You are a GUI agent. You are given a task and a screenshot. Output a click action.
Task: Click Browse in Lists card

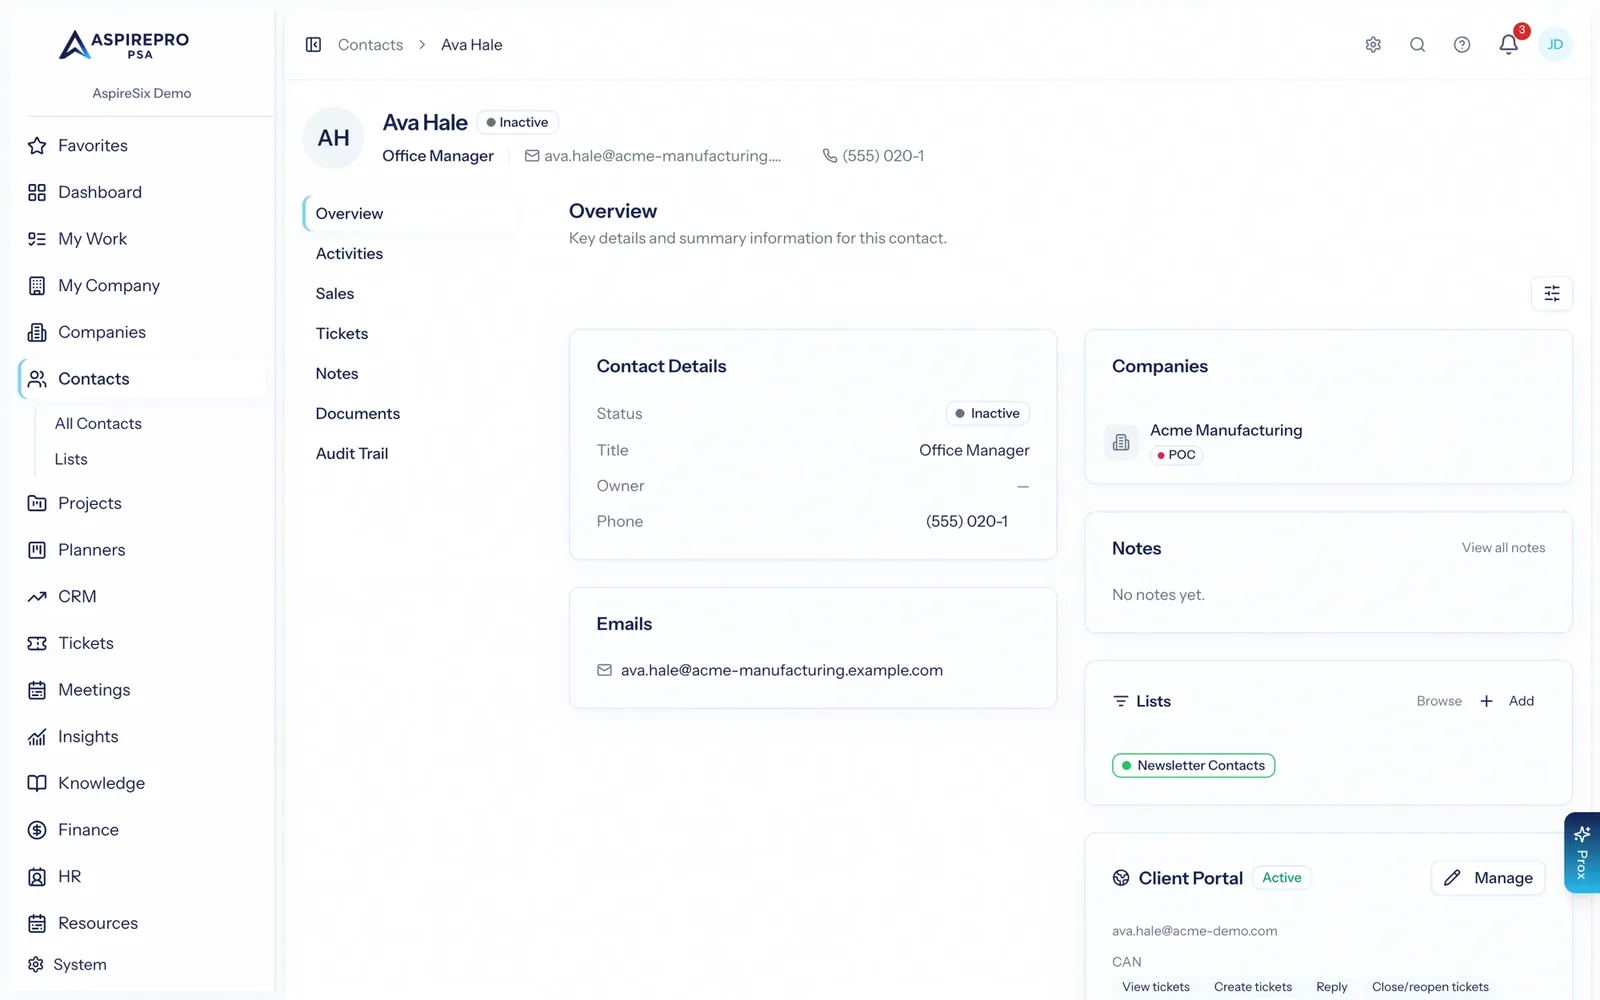click(x=1439, y=701)
